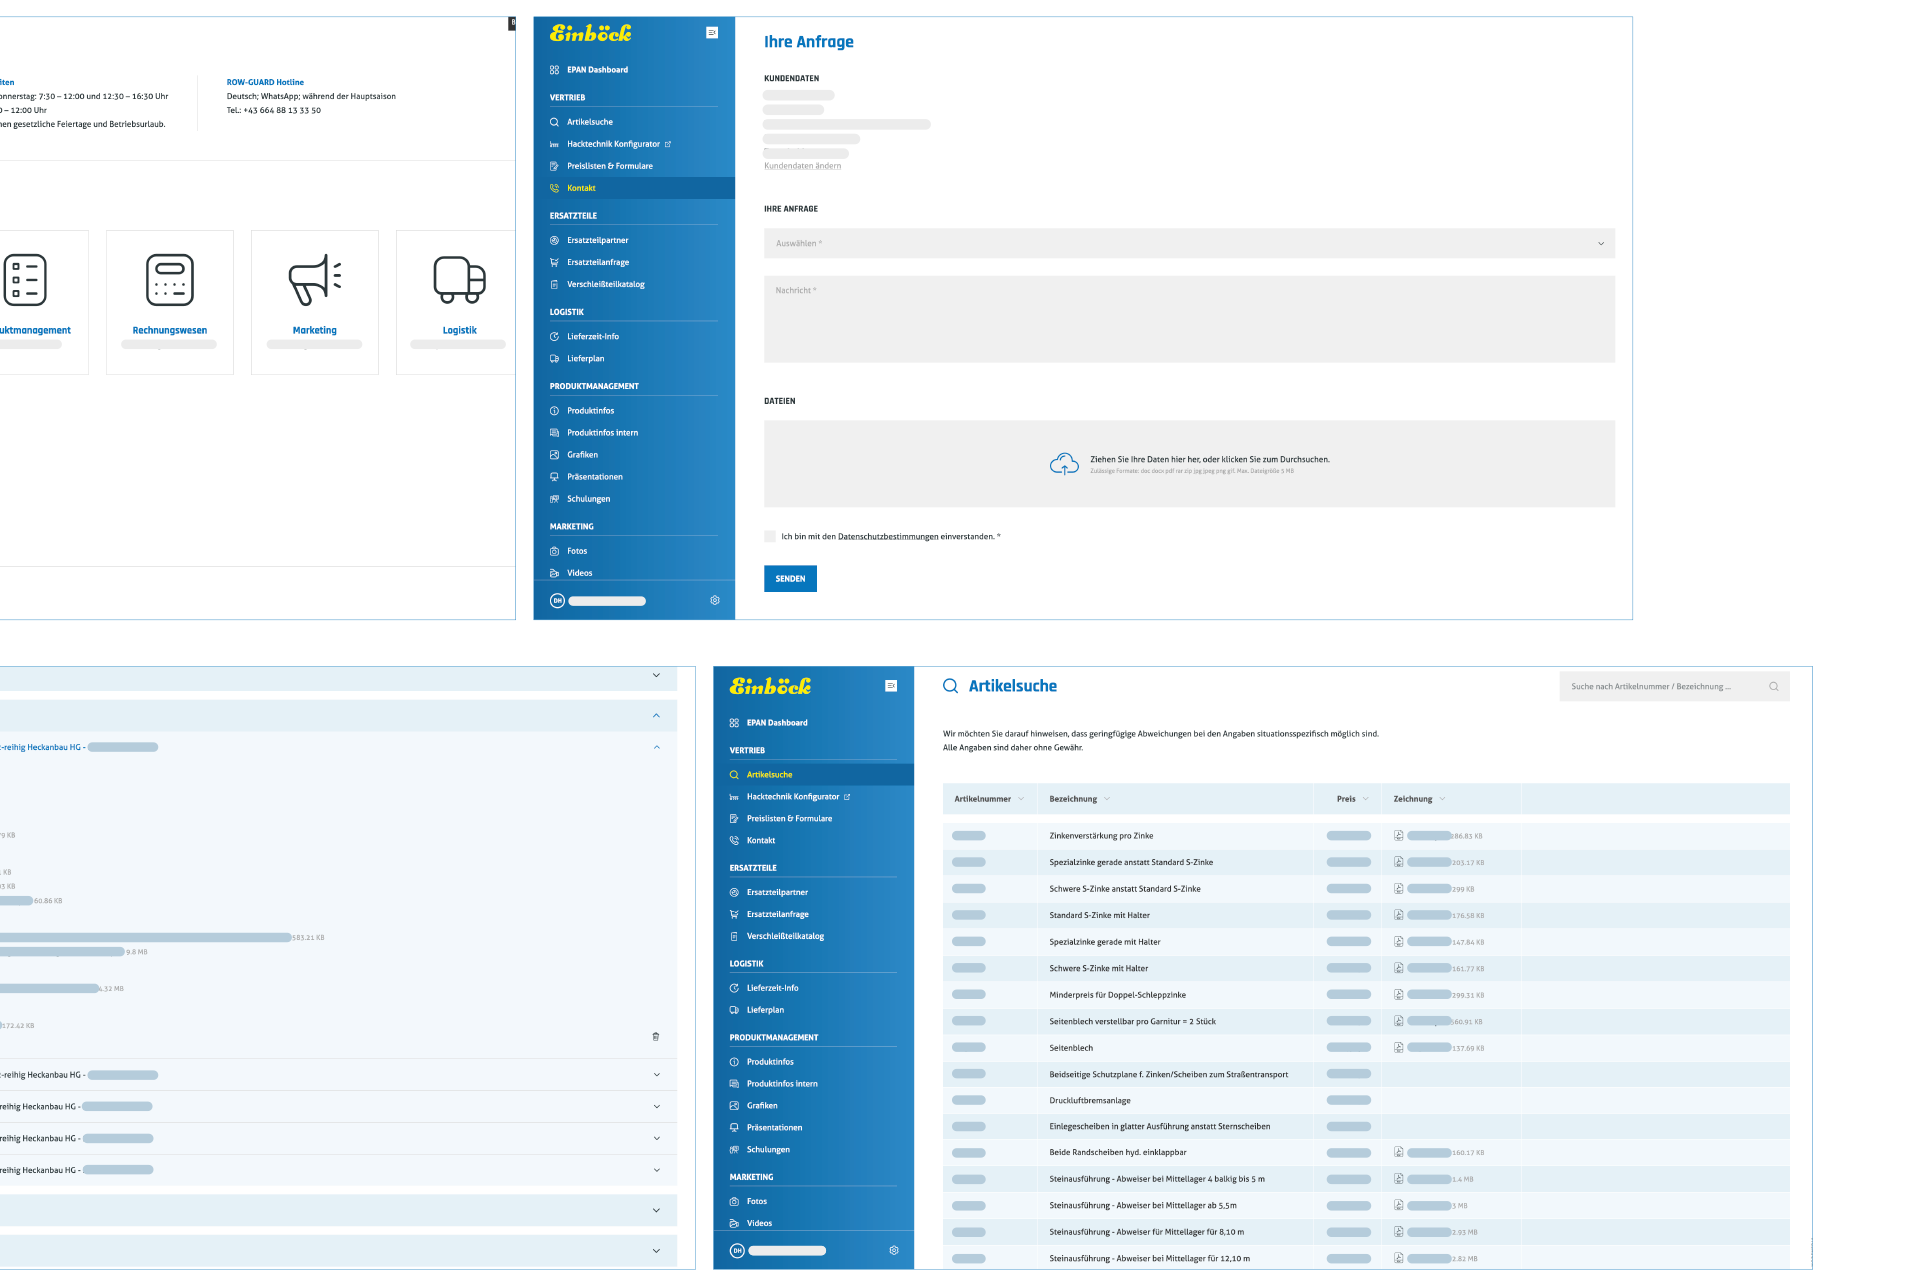Viewport: 1920px width, 1283px height.
Task: Open PDF icon for Abweiser für Mittellager für 8,10 m
Action: 1399,1232
